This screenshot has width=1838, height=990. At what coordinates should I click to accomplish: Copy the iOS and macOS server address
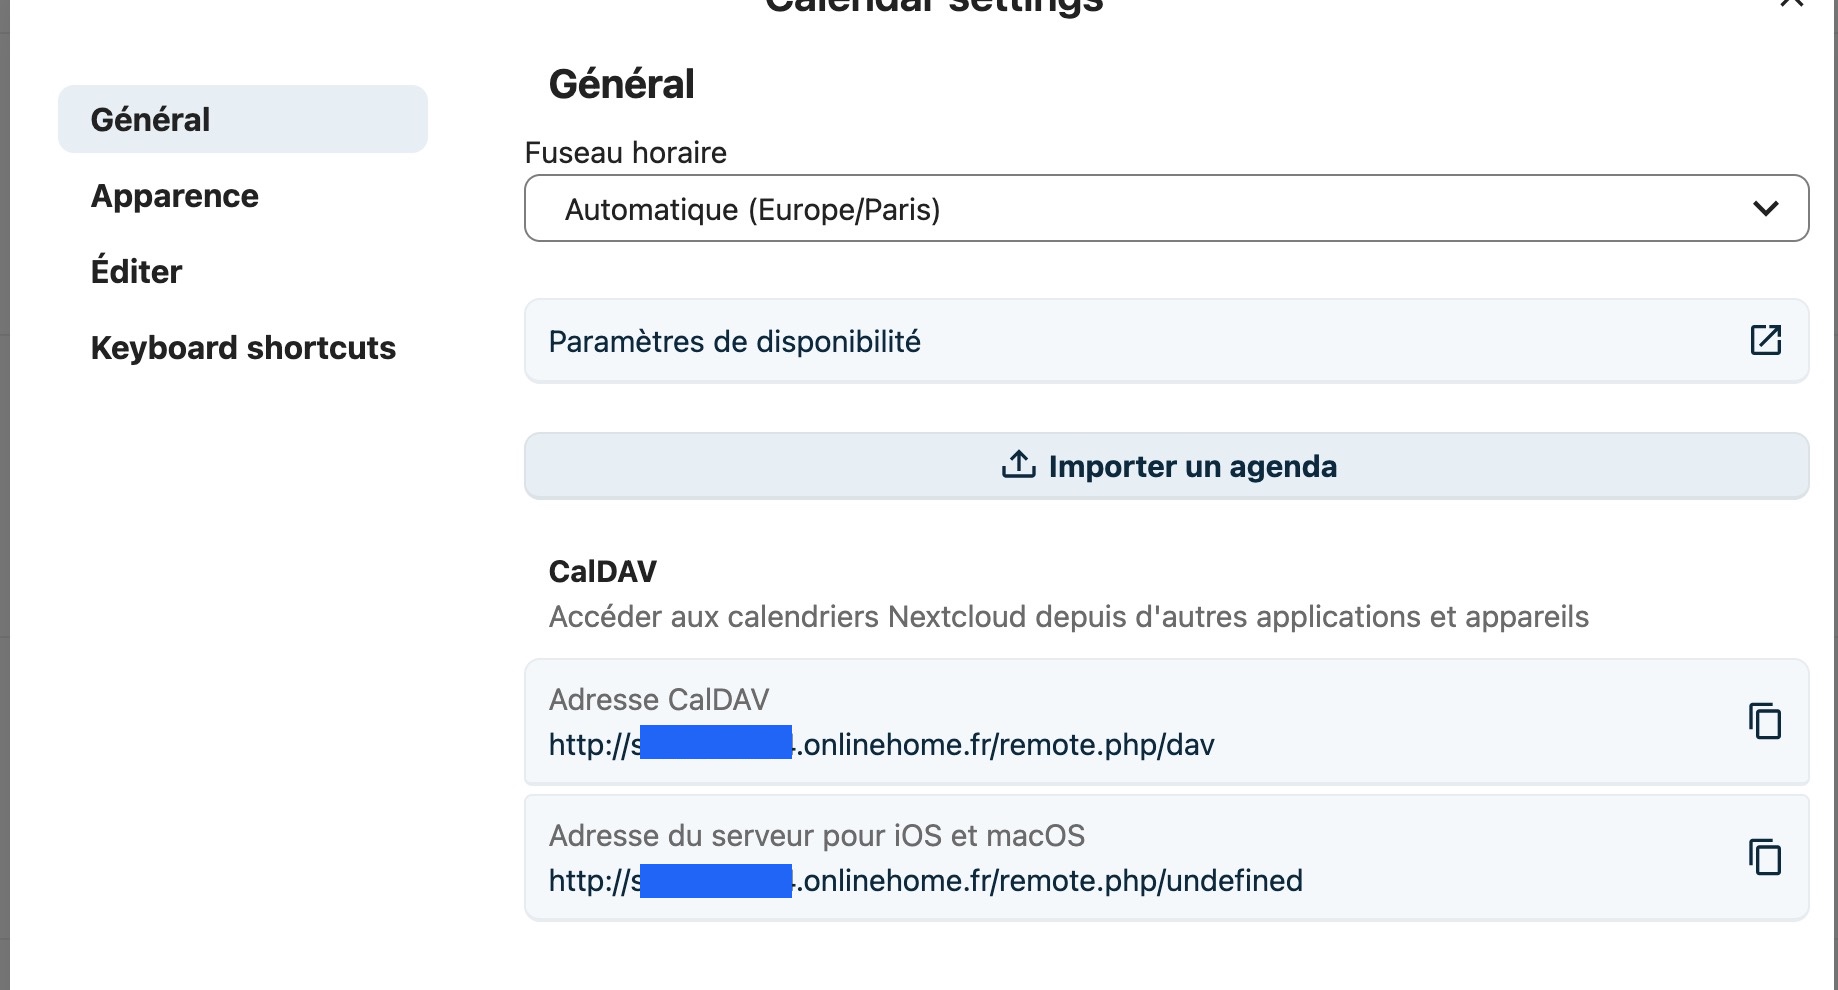[1765, 857]
